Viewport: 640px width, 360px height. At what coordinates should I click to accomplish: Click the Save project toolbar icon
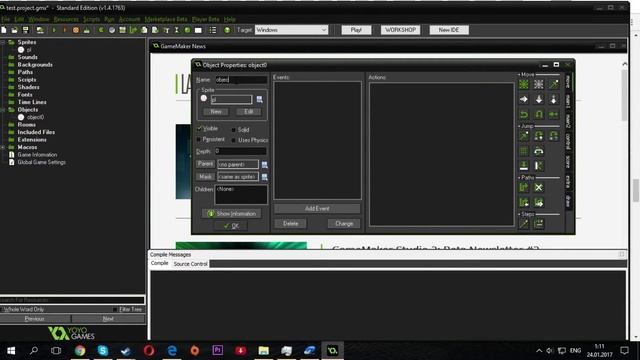[25, 30]
